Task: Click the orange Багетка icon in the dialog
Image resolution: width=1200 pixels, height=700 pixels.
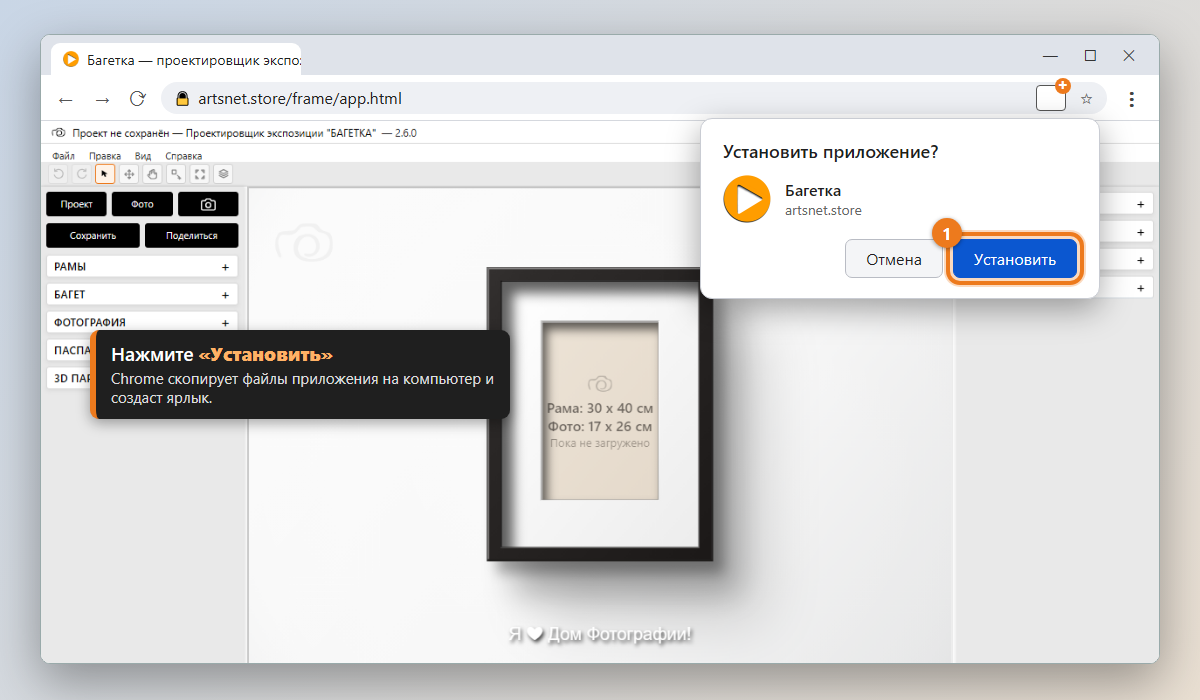Action: point(746,199)
